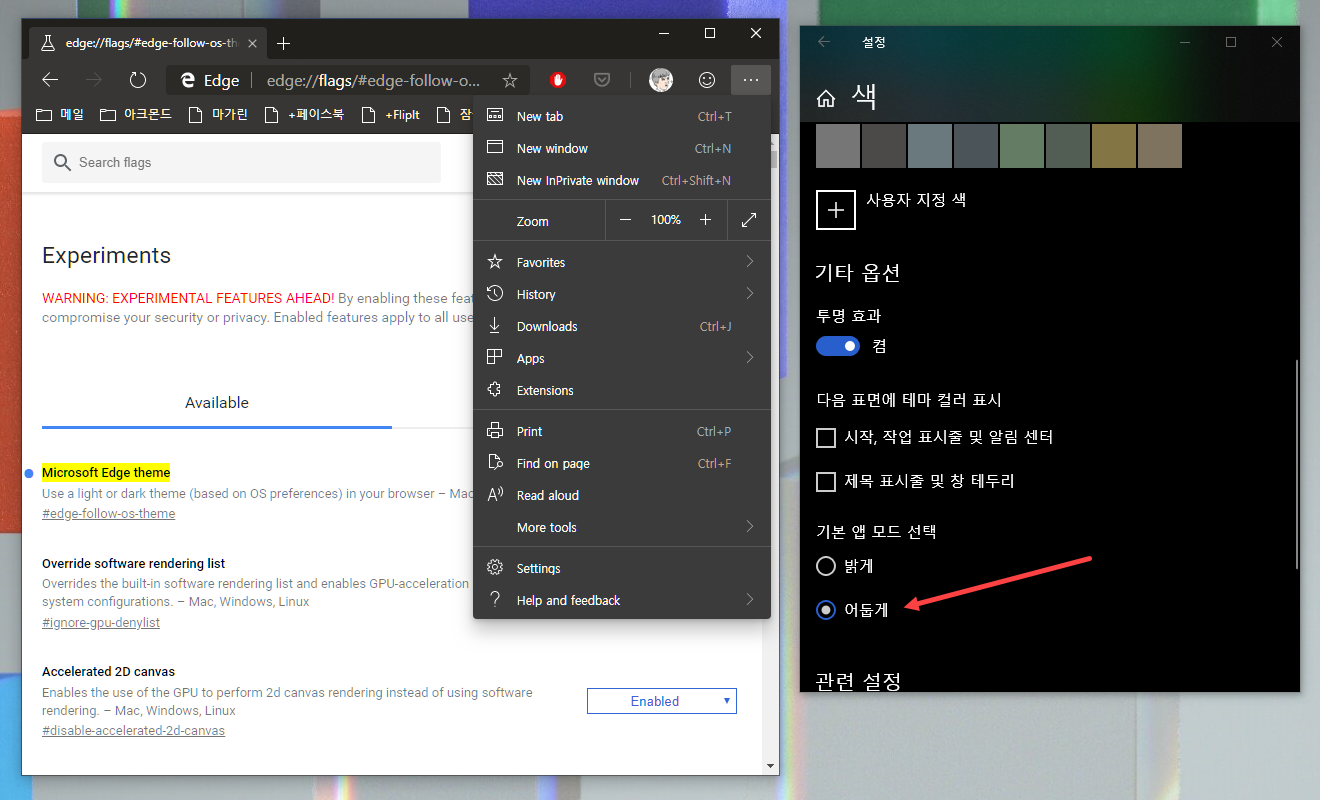Click the Extensions puzzle icon in the Edge menu
This screenshot has height=800, width=1320.
tap(494, 390)
